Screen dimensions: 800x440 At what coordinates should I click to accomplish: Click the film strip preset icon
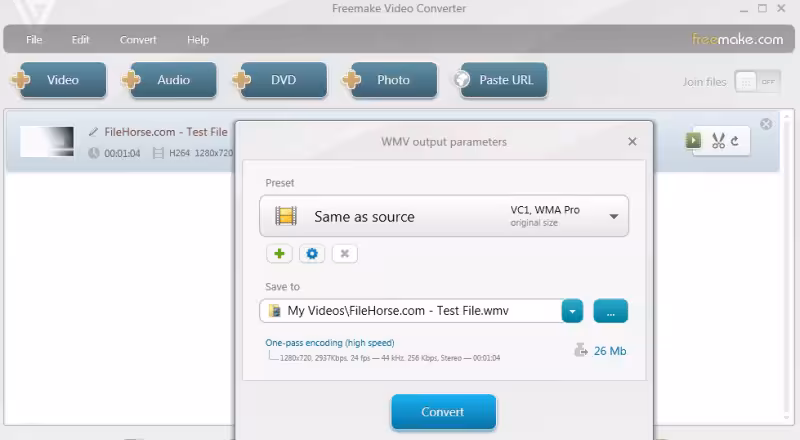pos(286,216)
